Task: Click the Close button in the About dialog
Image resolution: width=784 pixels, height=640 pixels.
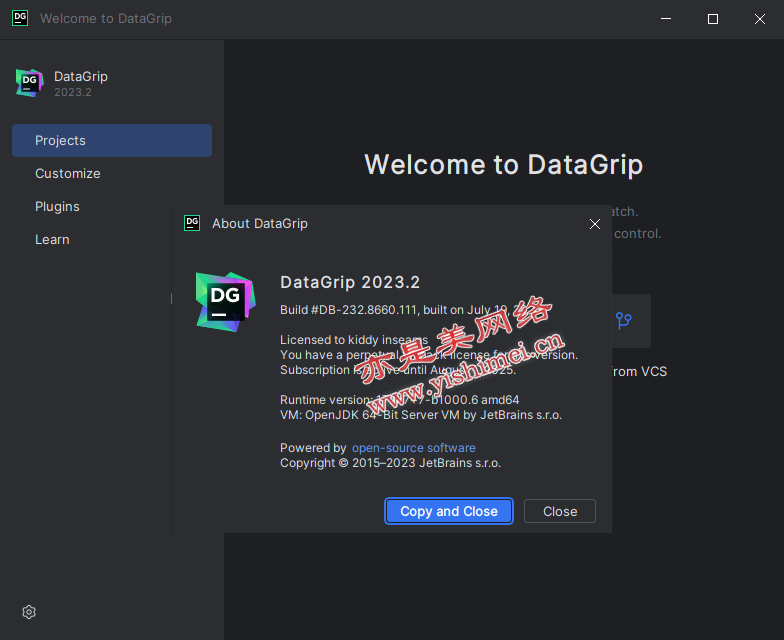Action: pyautogui.click(x=560, y=511)
